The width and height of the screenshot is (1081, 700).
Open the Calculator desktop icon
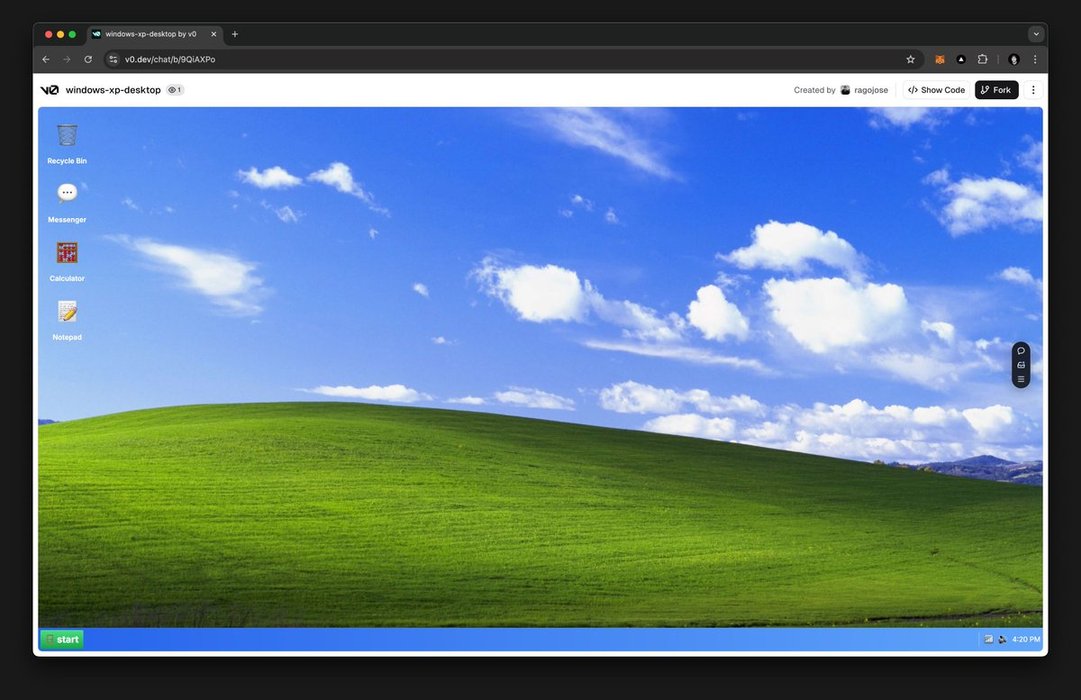[x=67, y=261]
